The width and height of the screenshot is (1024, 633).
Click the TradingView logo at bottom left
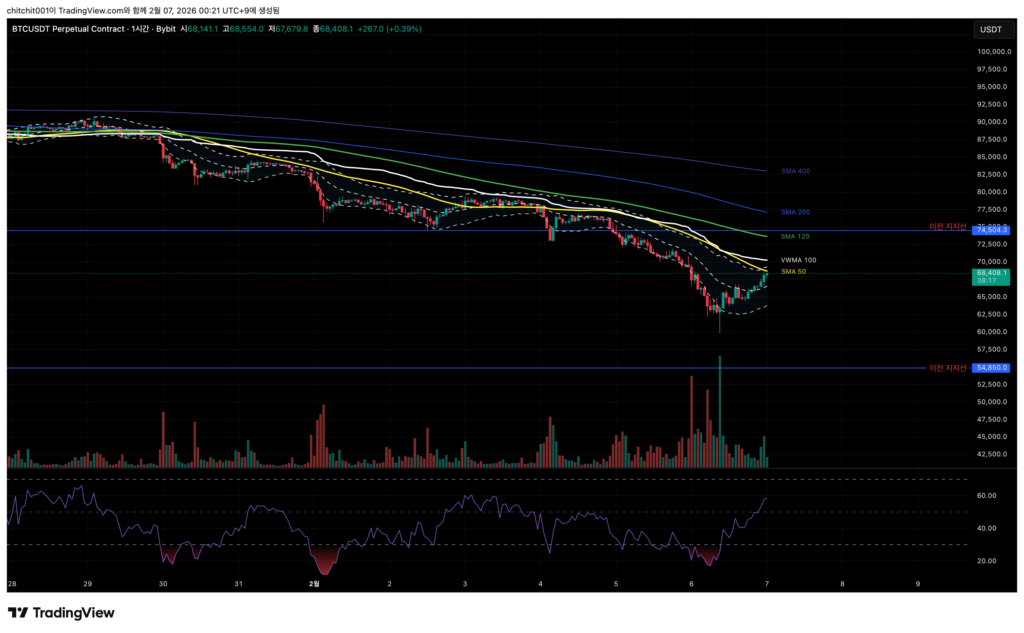(x=61, y=613)
